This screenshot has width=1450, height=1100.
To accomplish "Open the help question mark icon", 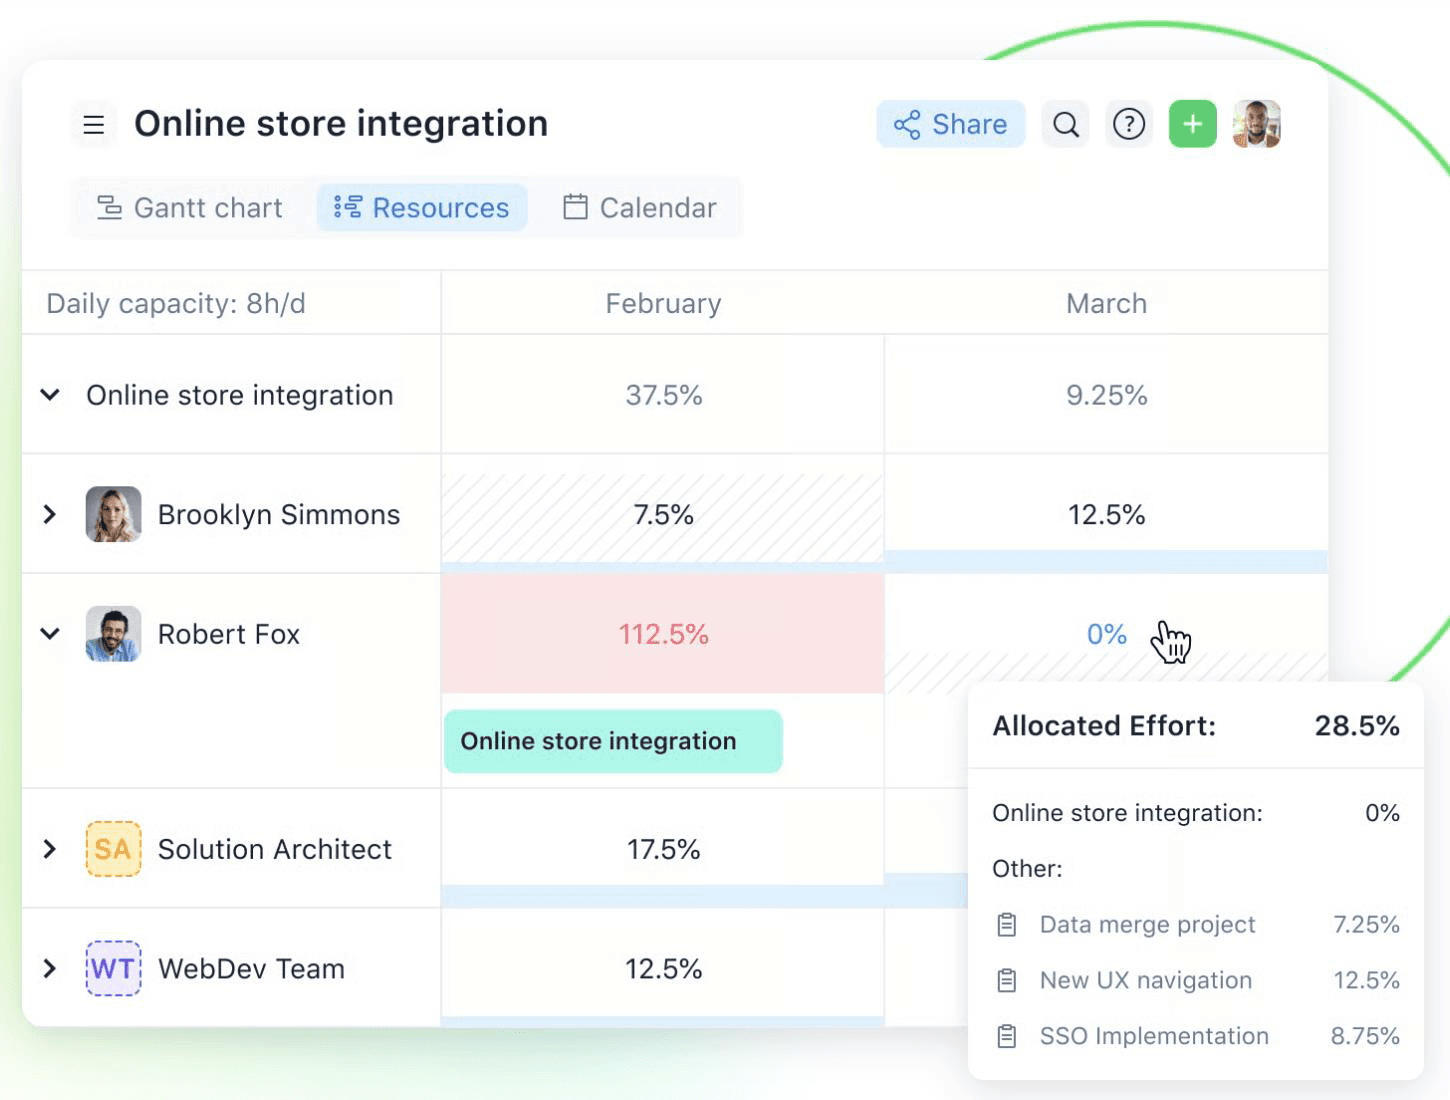I will [x=1129, y=124].
